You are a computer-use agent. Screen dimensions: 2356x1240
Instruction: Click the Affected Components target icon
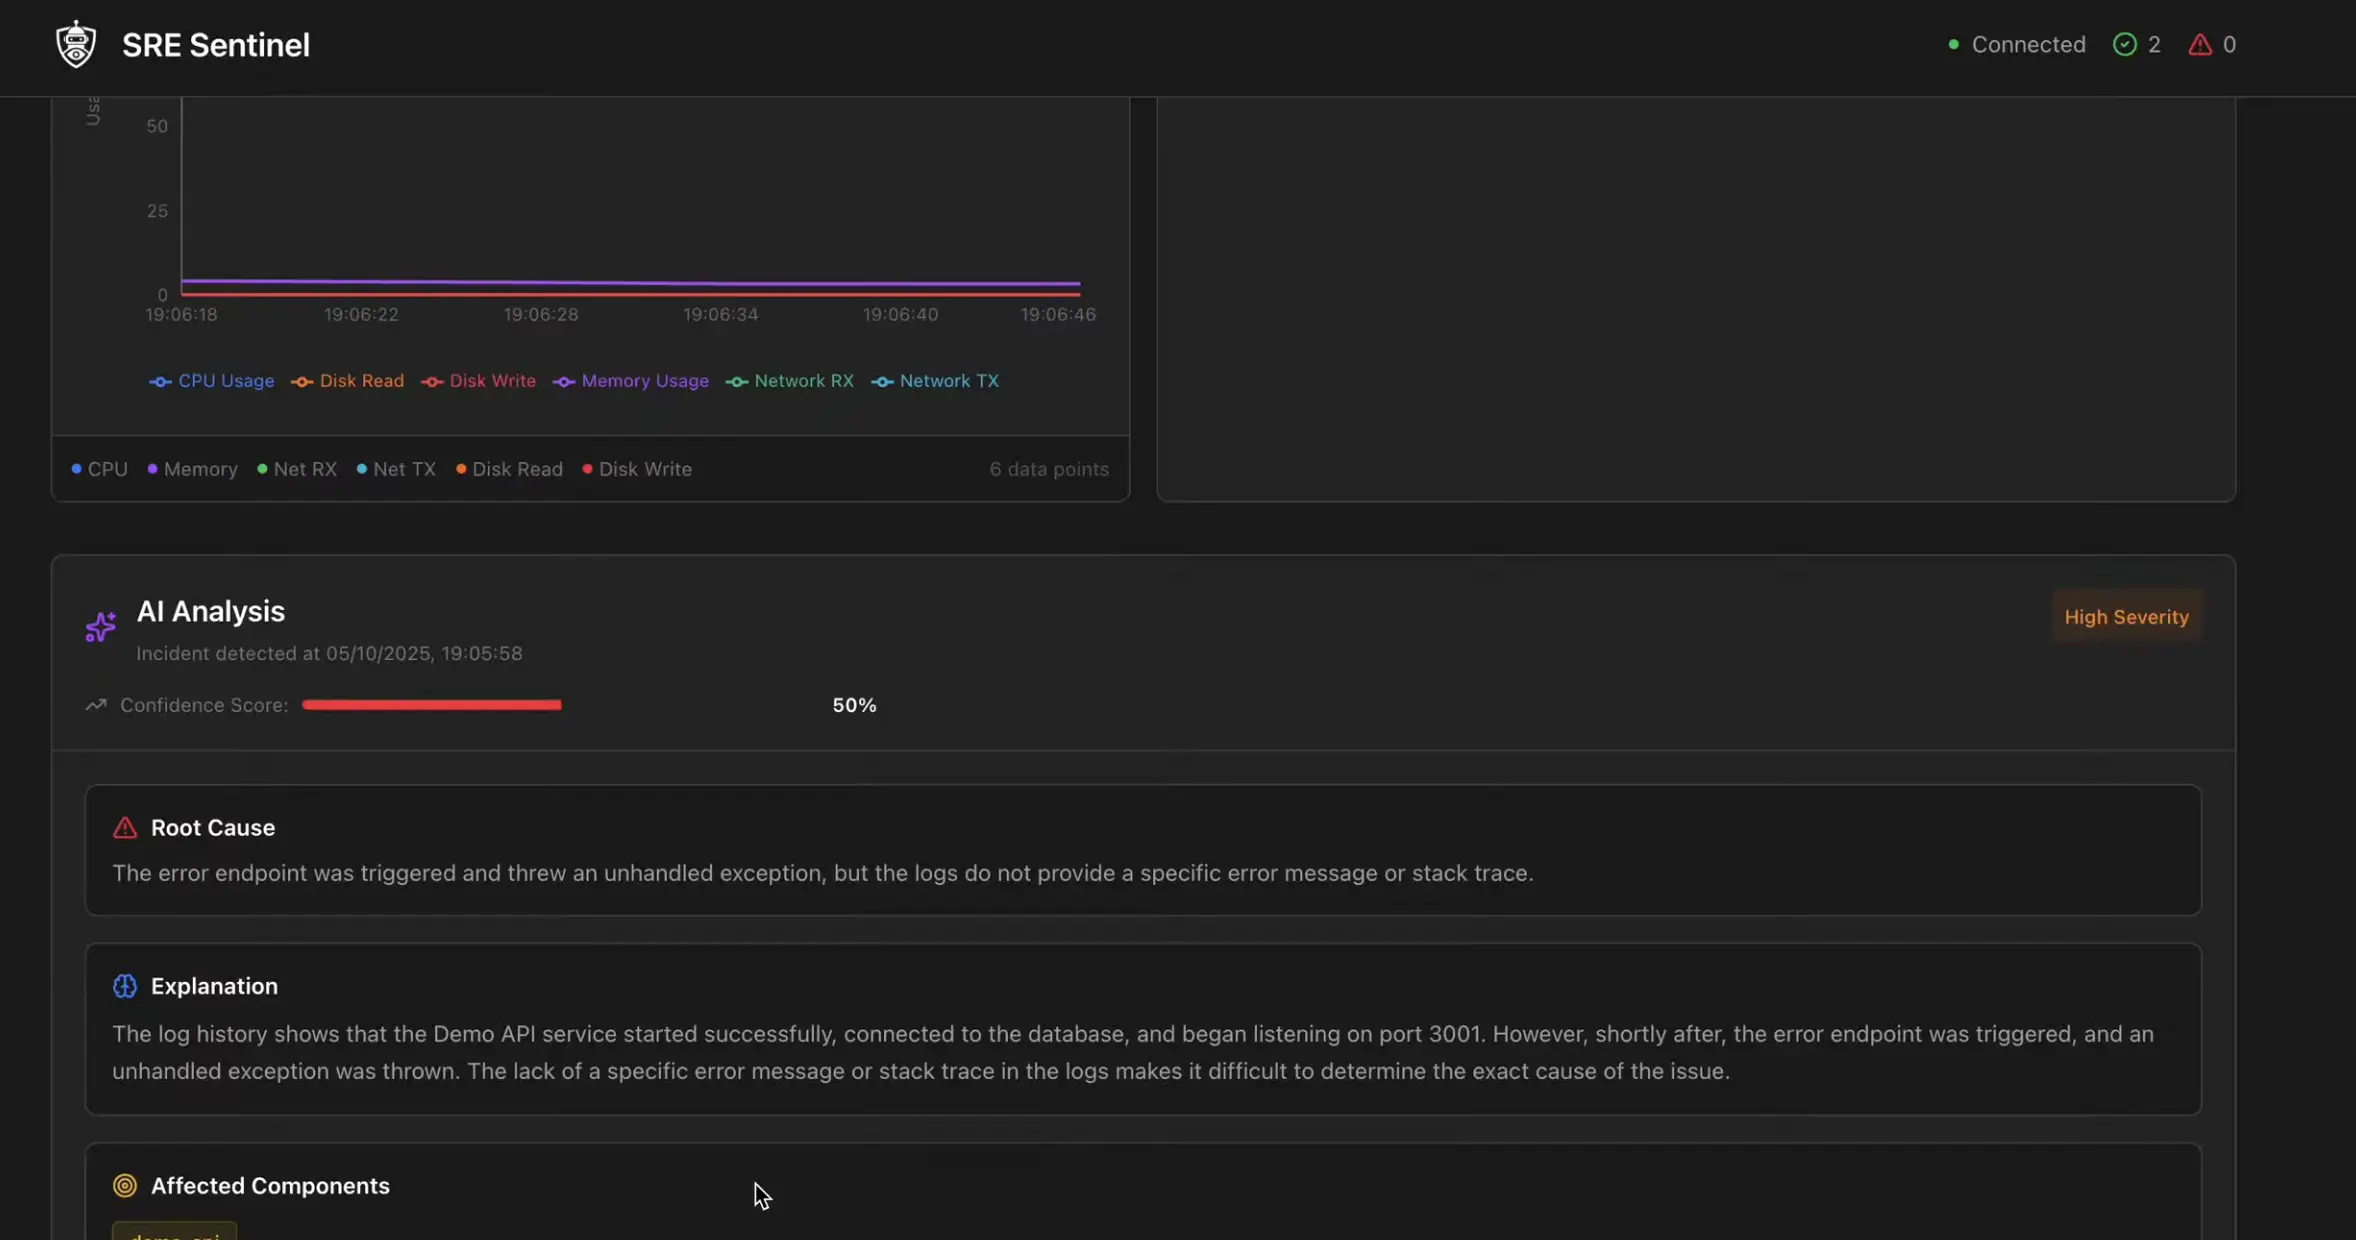[x=125, y=1186]
